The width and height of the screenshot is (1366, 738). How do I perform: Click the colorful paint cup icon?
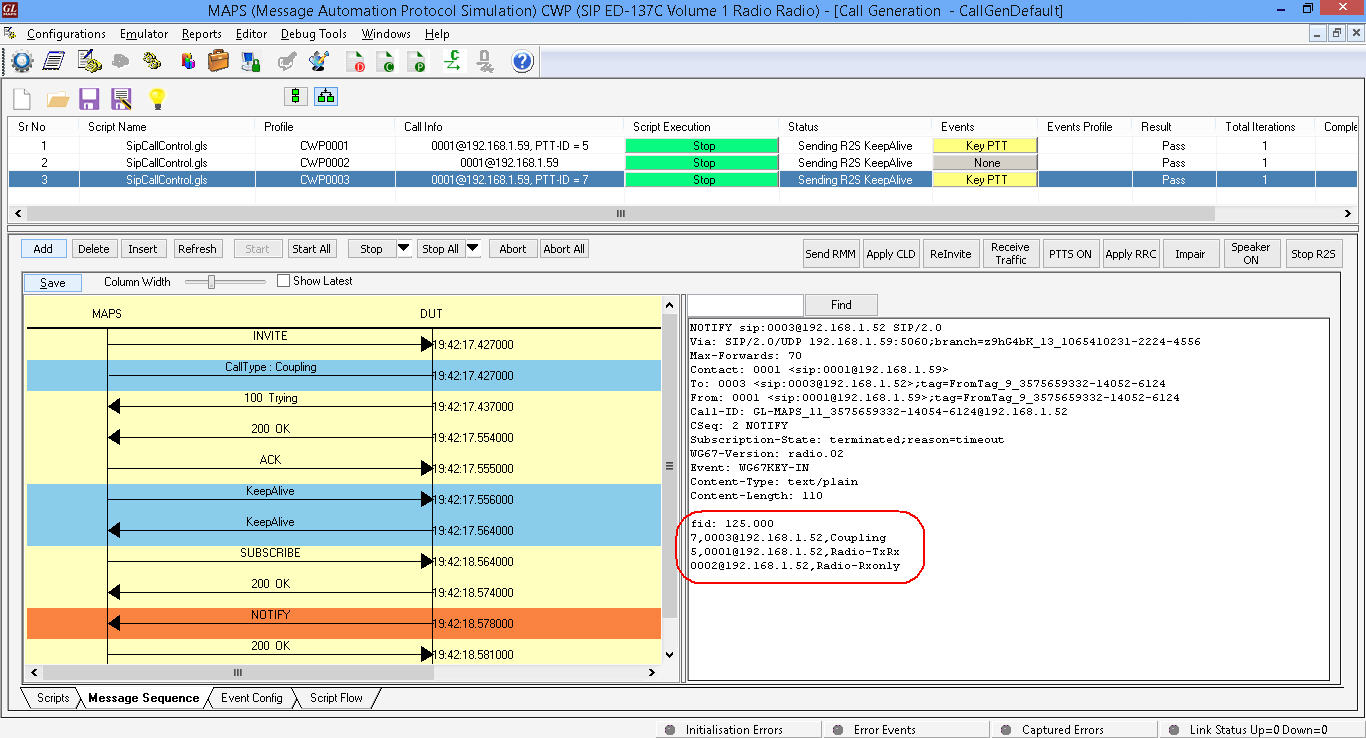coord(320,62)
